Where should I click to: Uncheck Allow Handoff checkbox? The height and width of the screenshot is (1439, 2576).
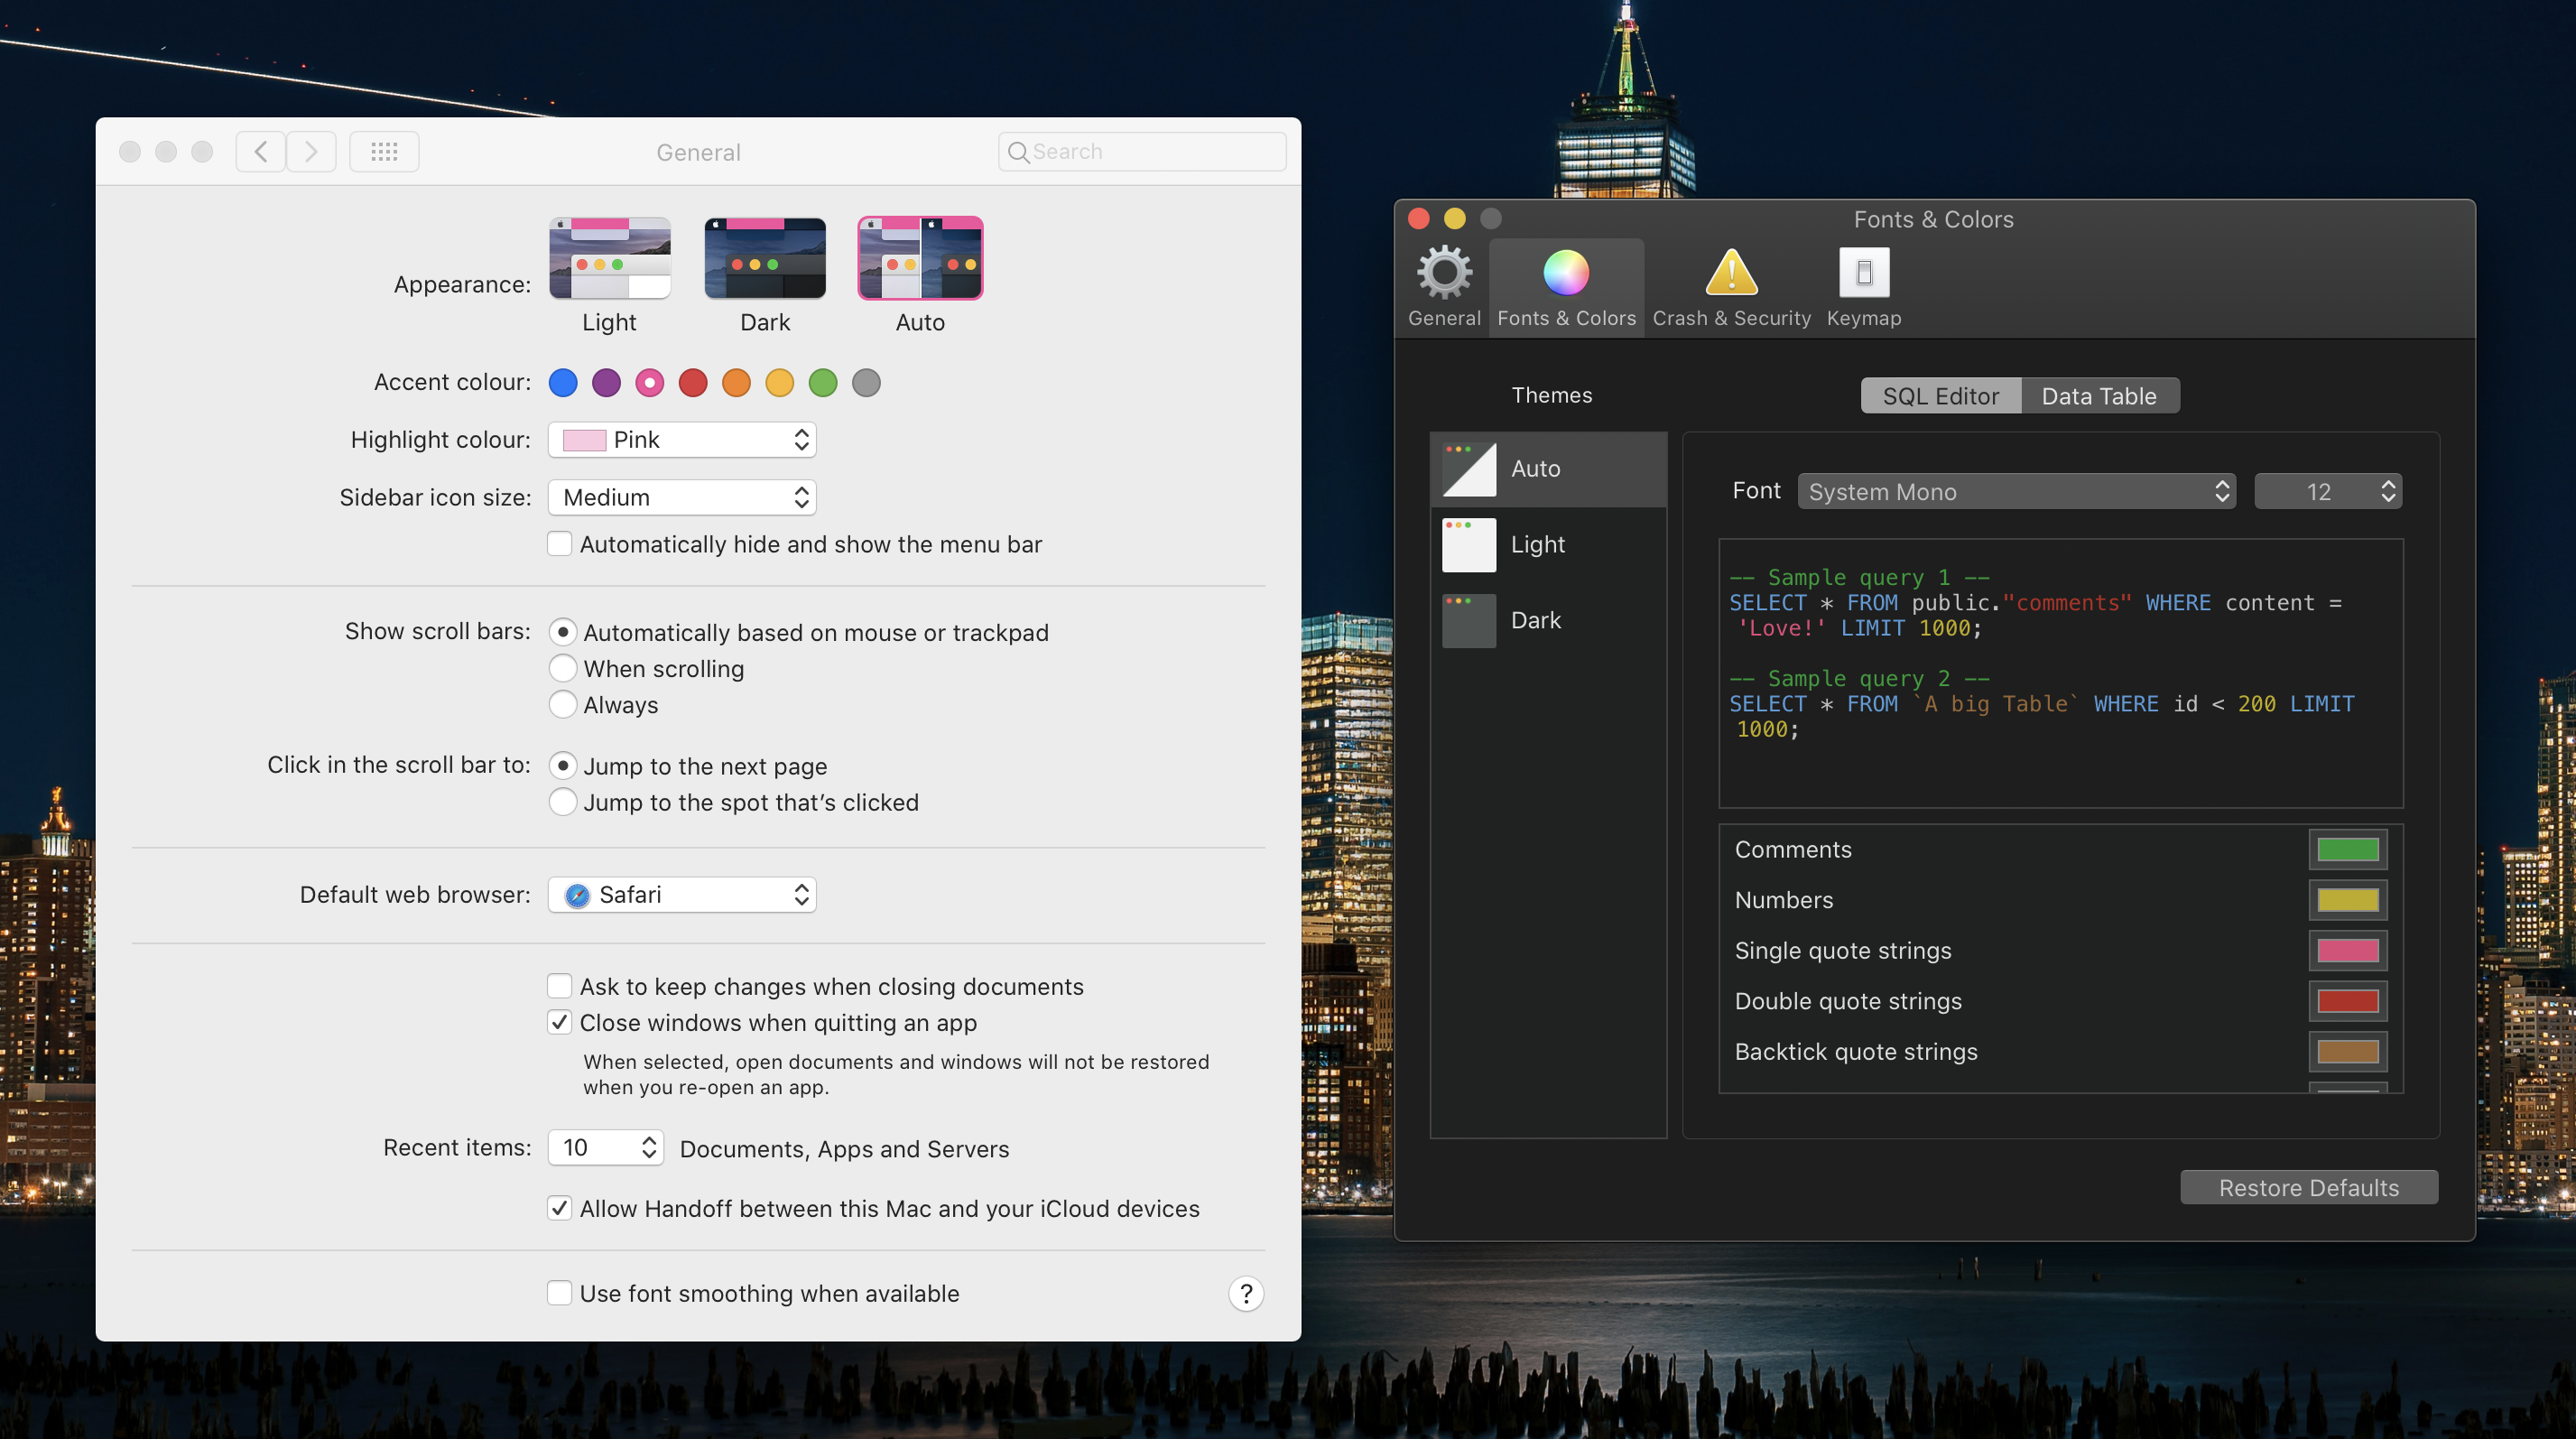[560, 1208]
